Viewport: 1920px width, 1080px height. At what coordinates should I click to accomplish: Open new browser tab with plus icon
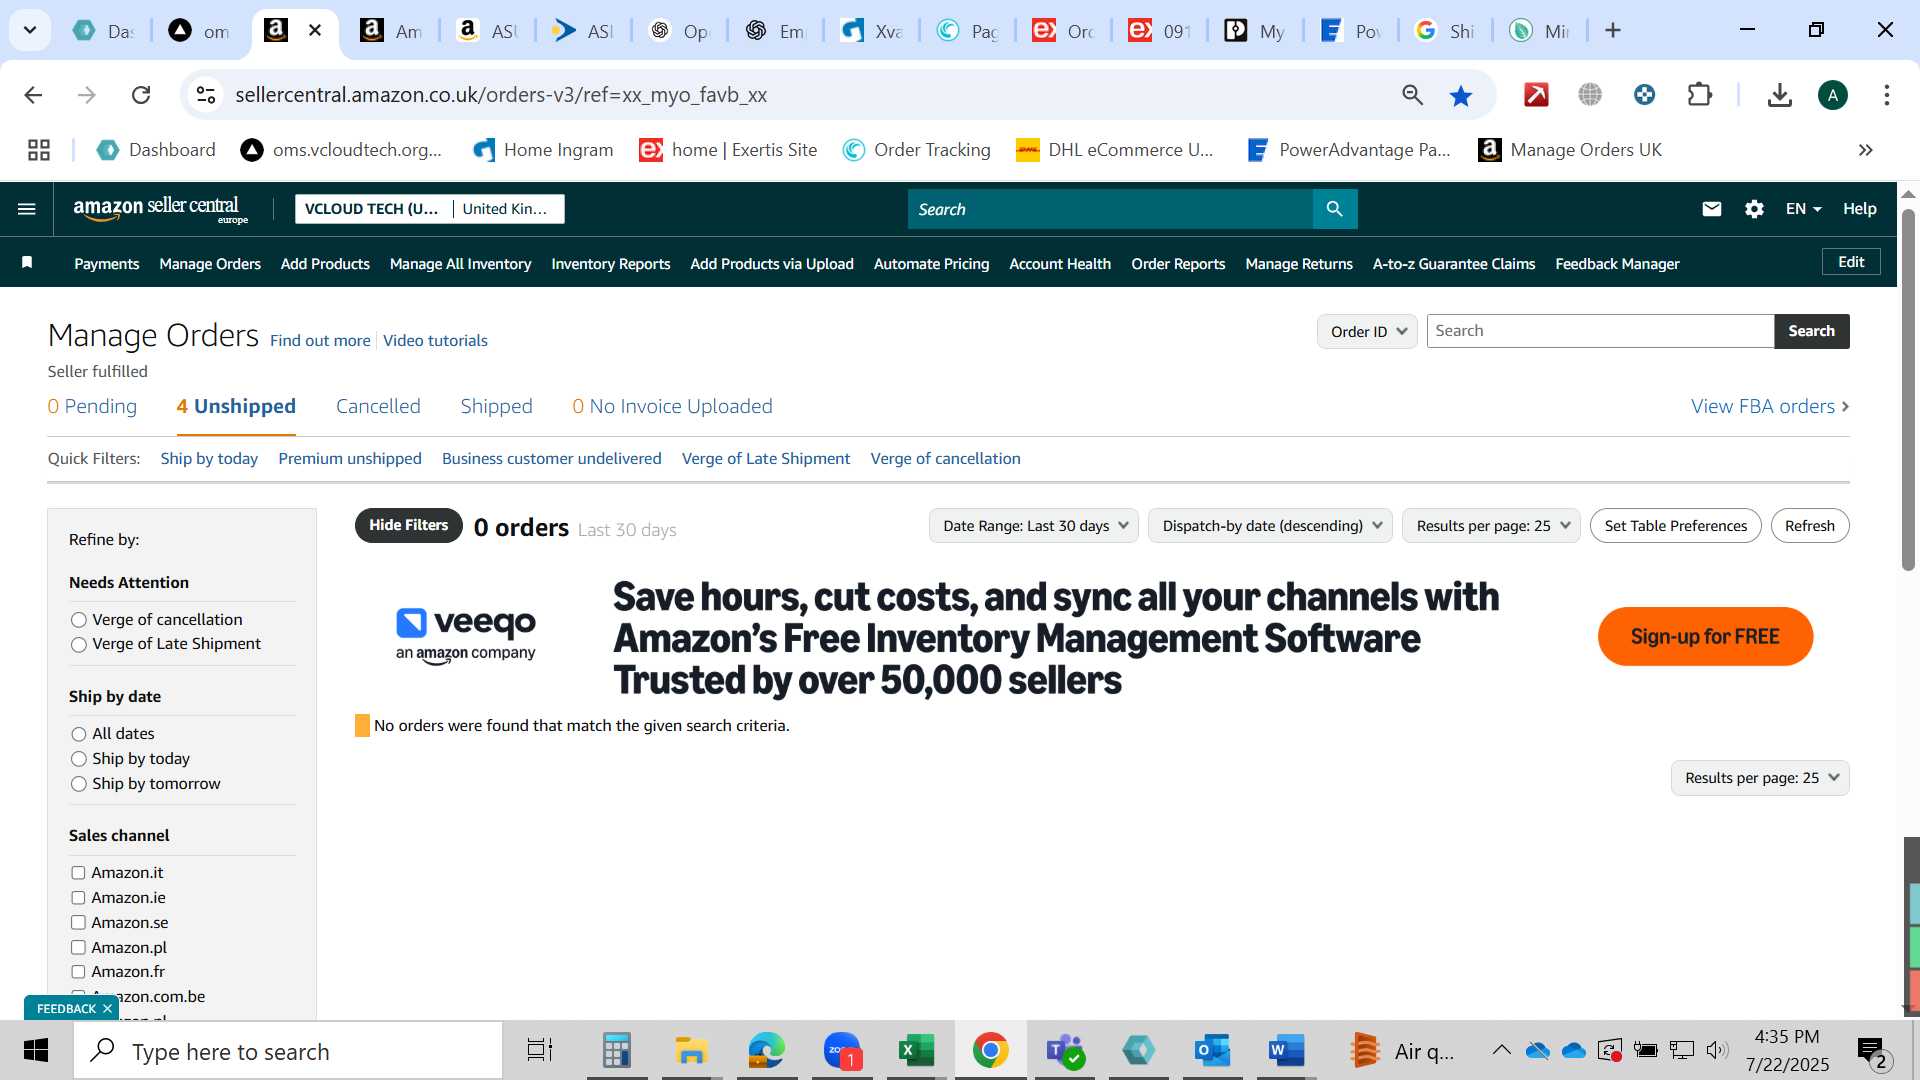click(x=1613, y=31)
